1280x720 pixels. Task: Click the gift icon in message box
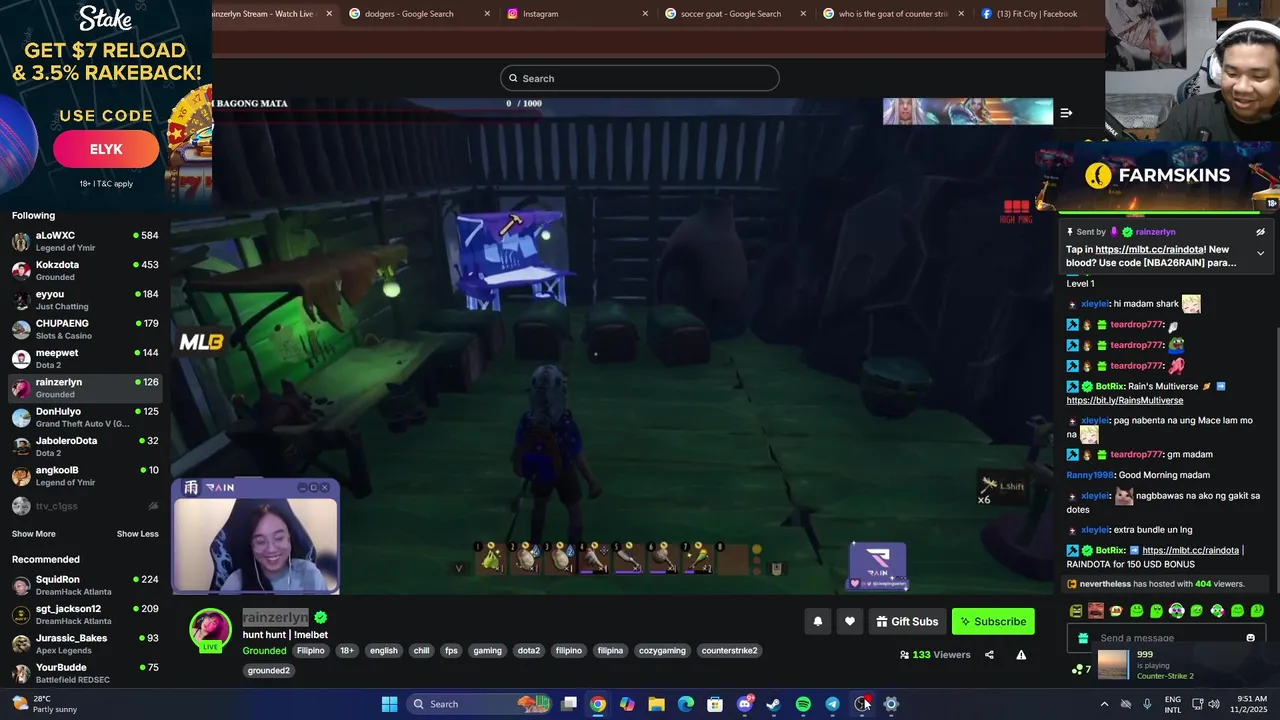(1081, 638)
